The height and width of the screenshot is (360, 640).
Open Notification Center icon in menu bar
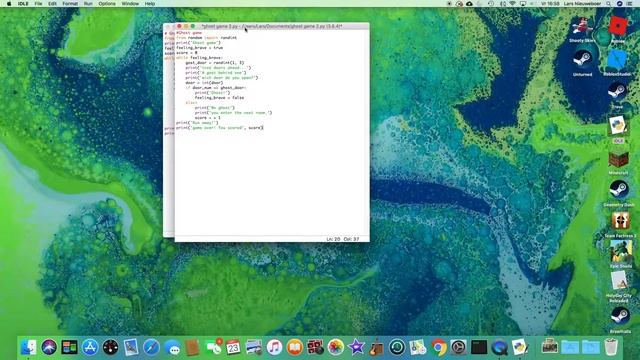[630, 4]
